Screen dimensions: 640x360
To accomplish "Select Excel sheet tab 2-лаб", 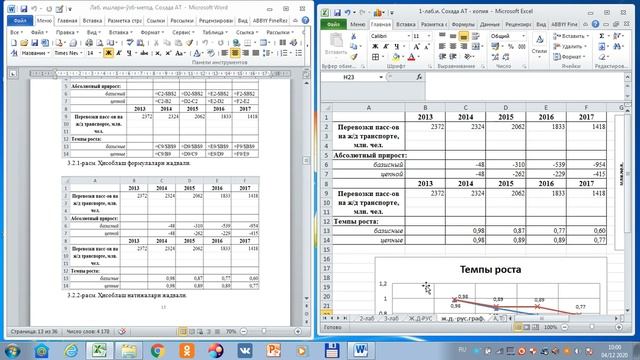I will coord(367,318).
